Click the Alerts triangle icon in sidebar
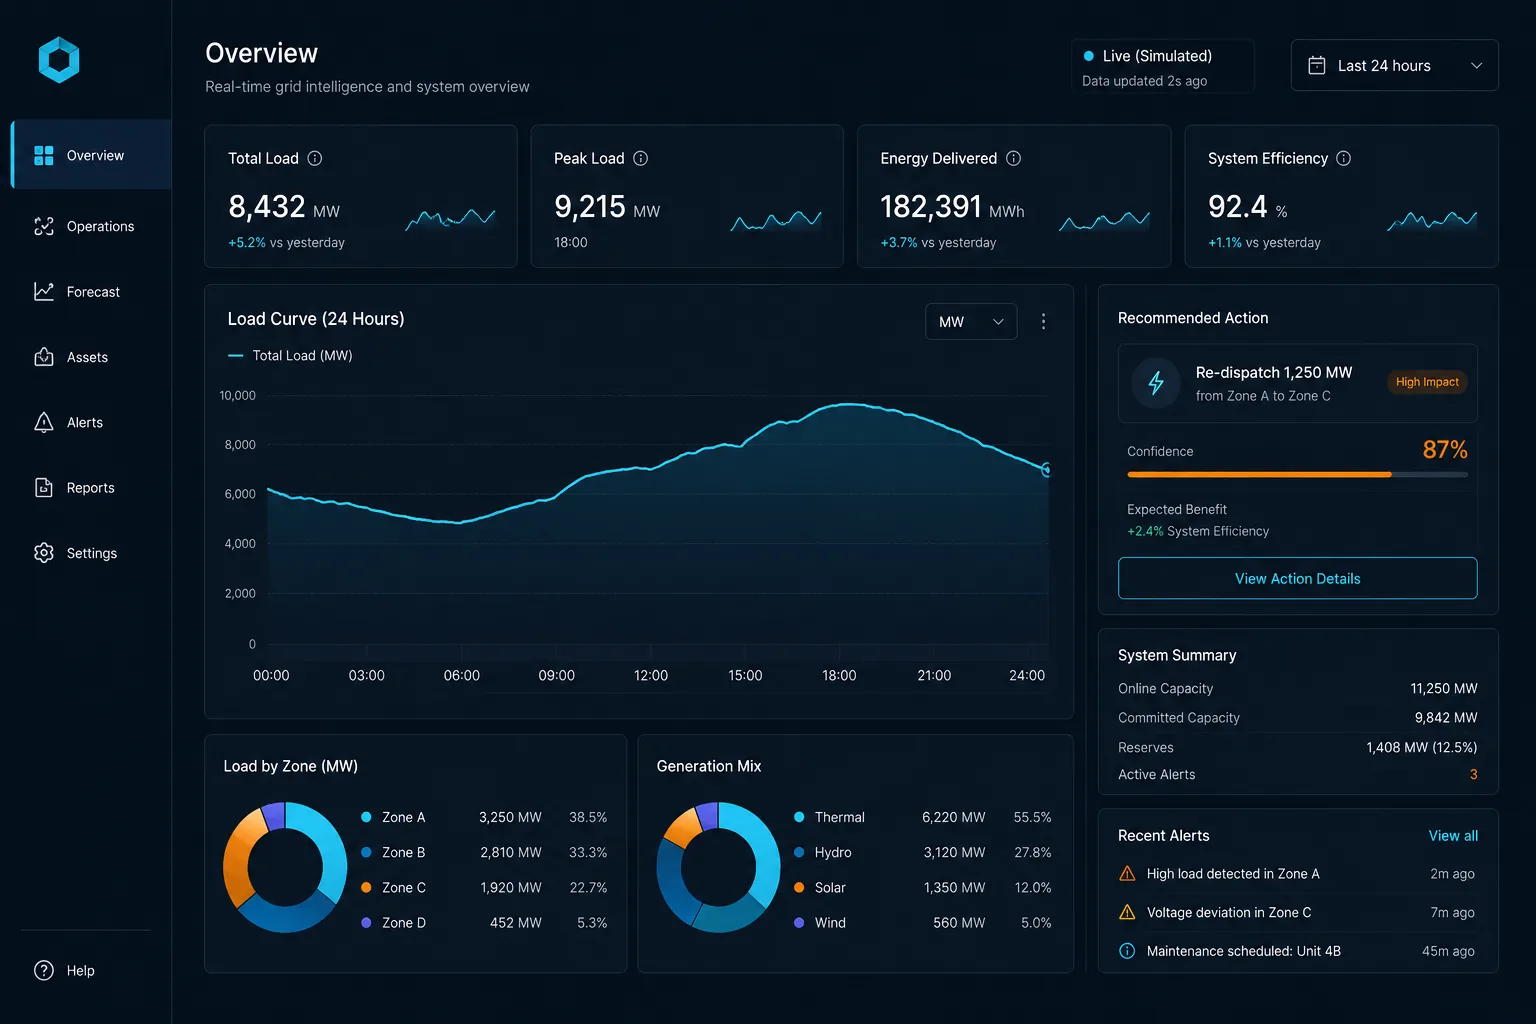The image size is (1536, 1024). coord(44,422)
